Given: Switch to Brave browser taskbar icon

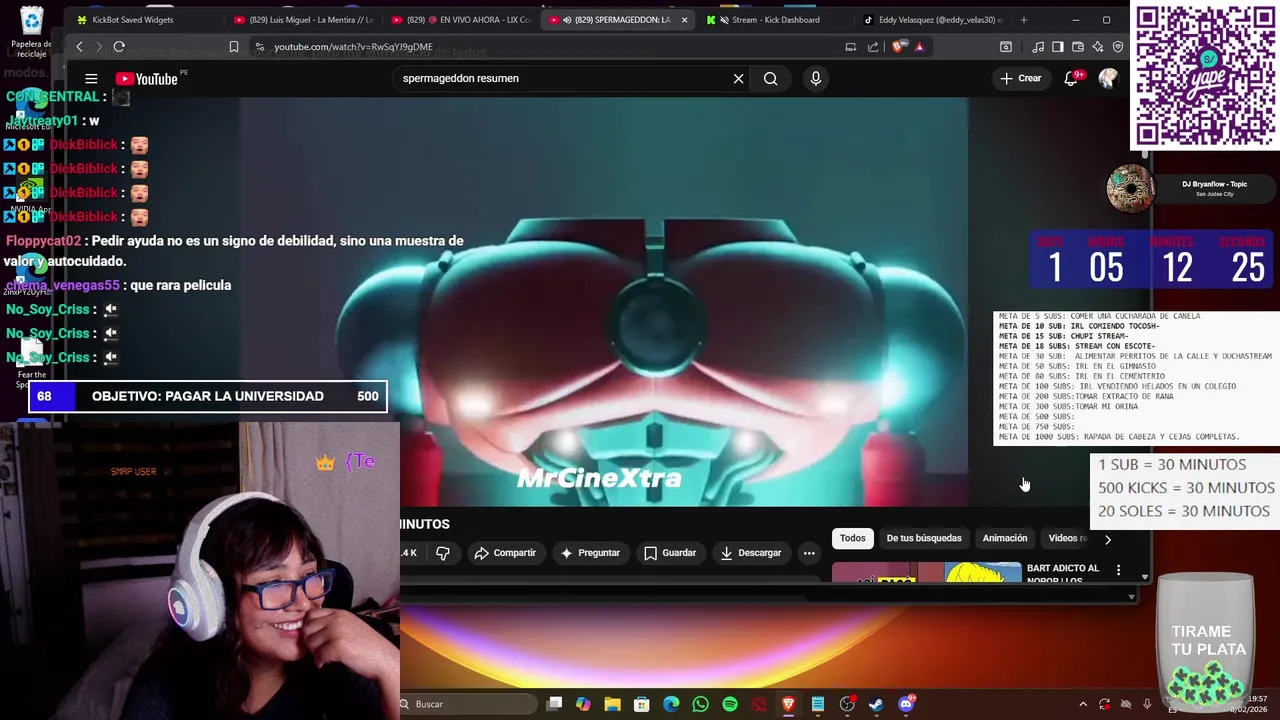Looking at the screenshot, I should 788,704.
